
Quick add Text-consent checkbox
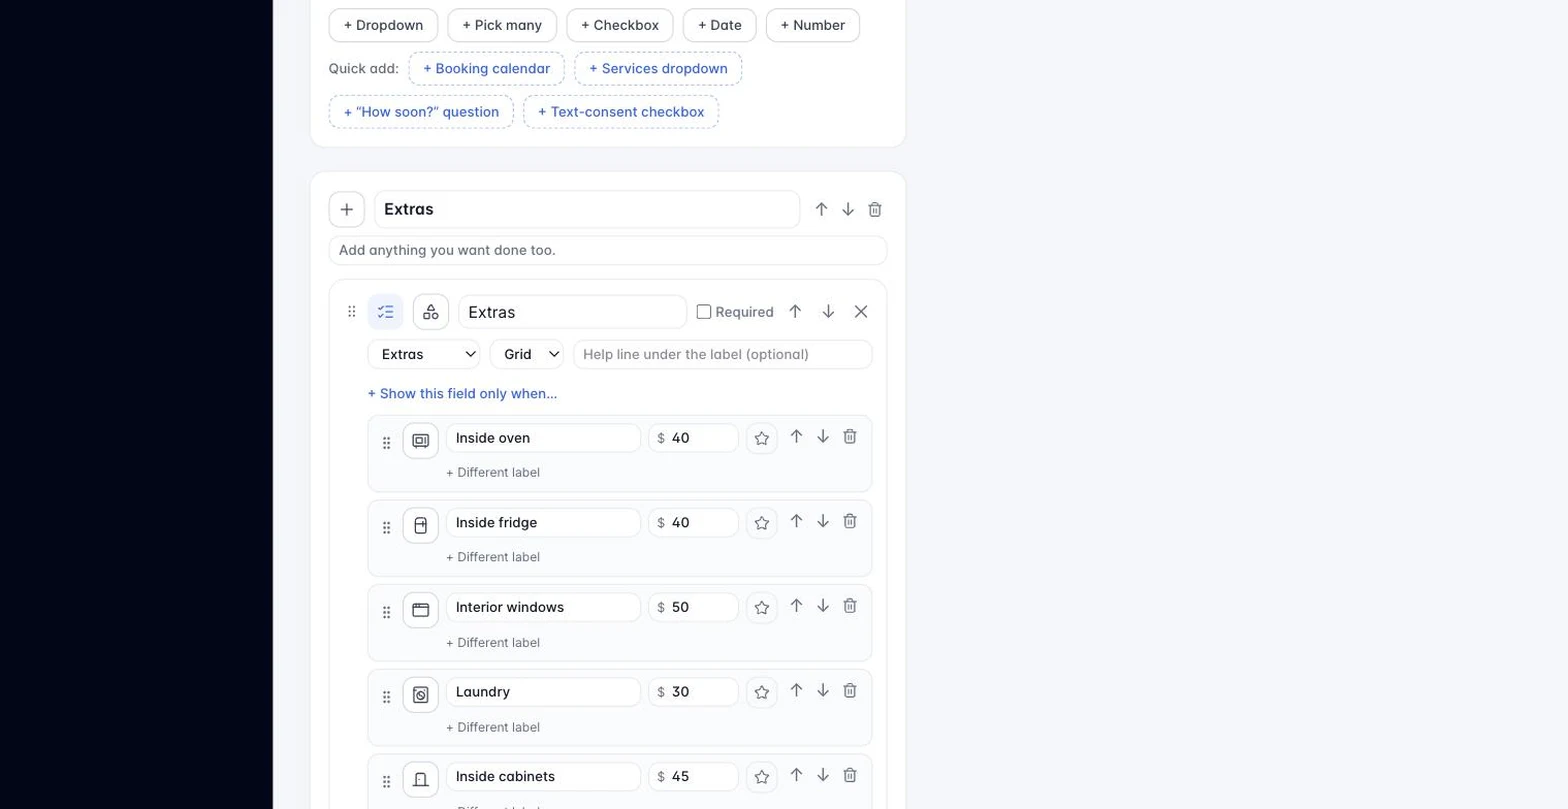click(621, 112)
